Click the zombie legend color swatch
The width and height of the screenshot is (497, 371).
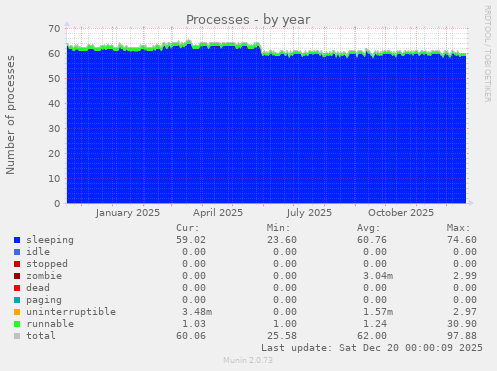[x=17, y=276]
